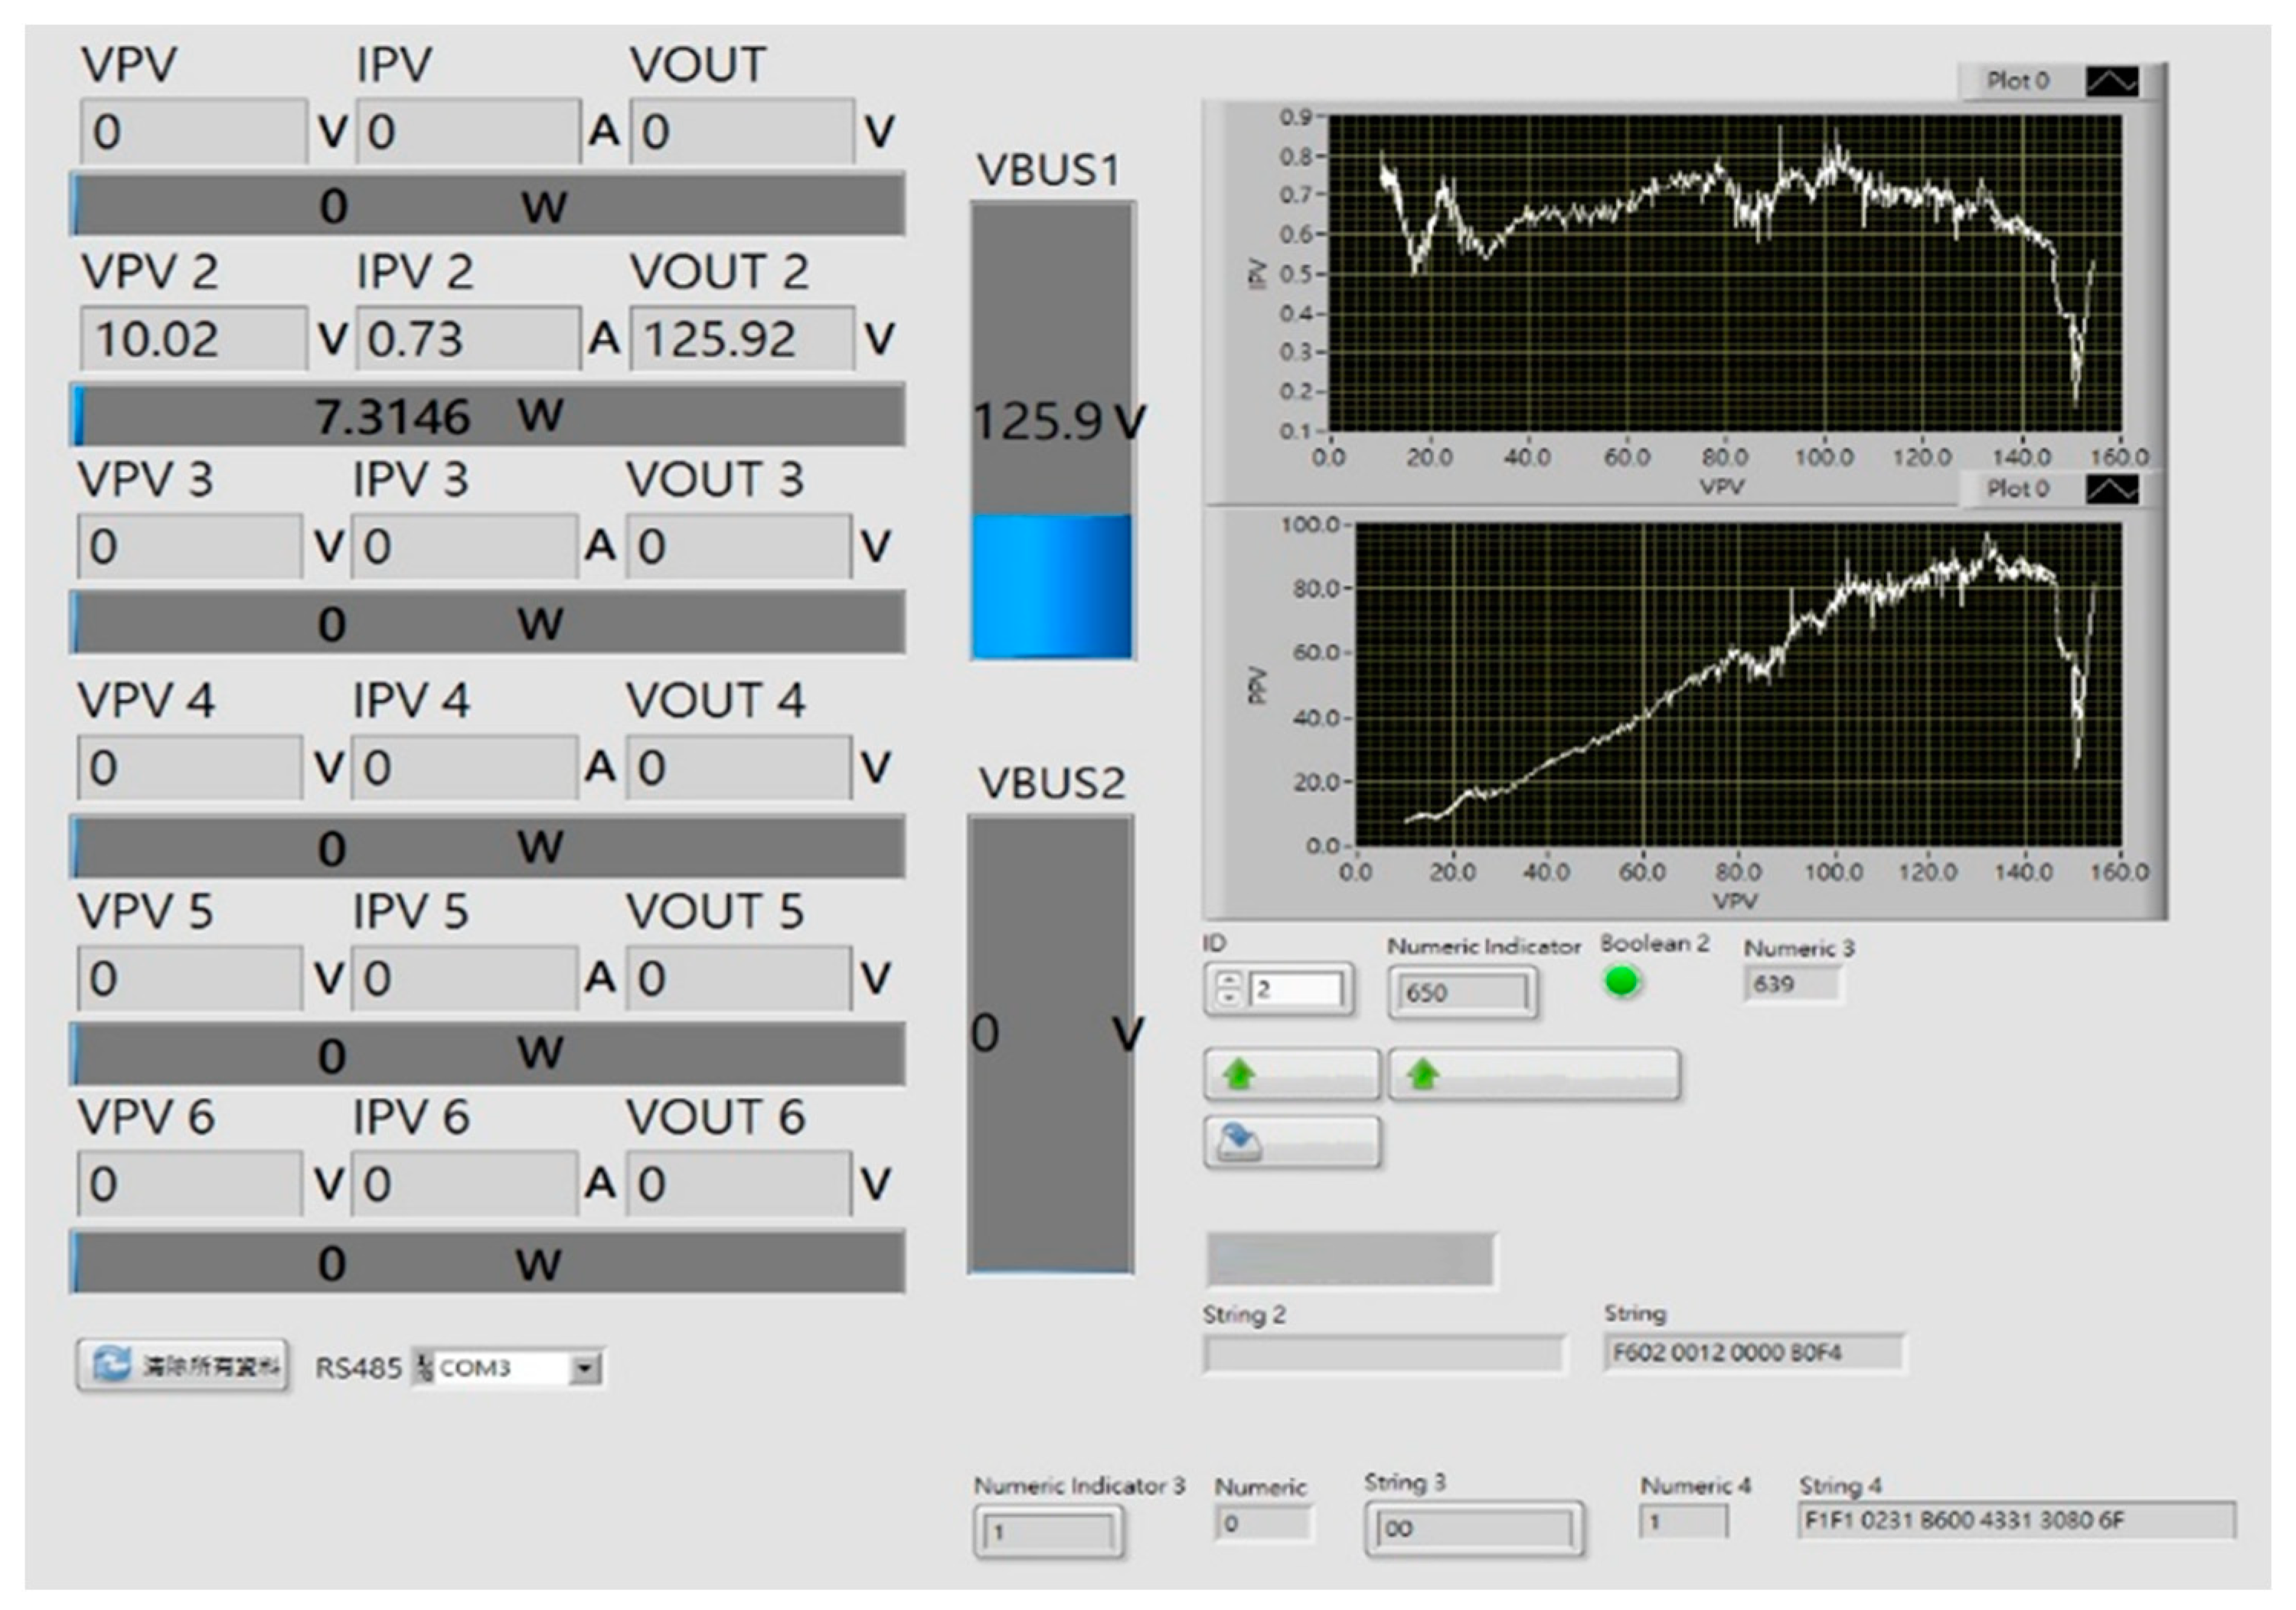Screen dimensions: 2296x1610
Task: Click the VPV 6 value field
Action: coord(190,1184)
